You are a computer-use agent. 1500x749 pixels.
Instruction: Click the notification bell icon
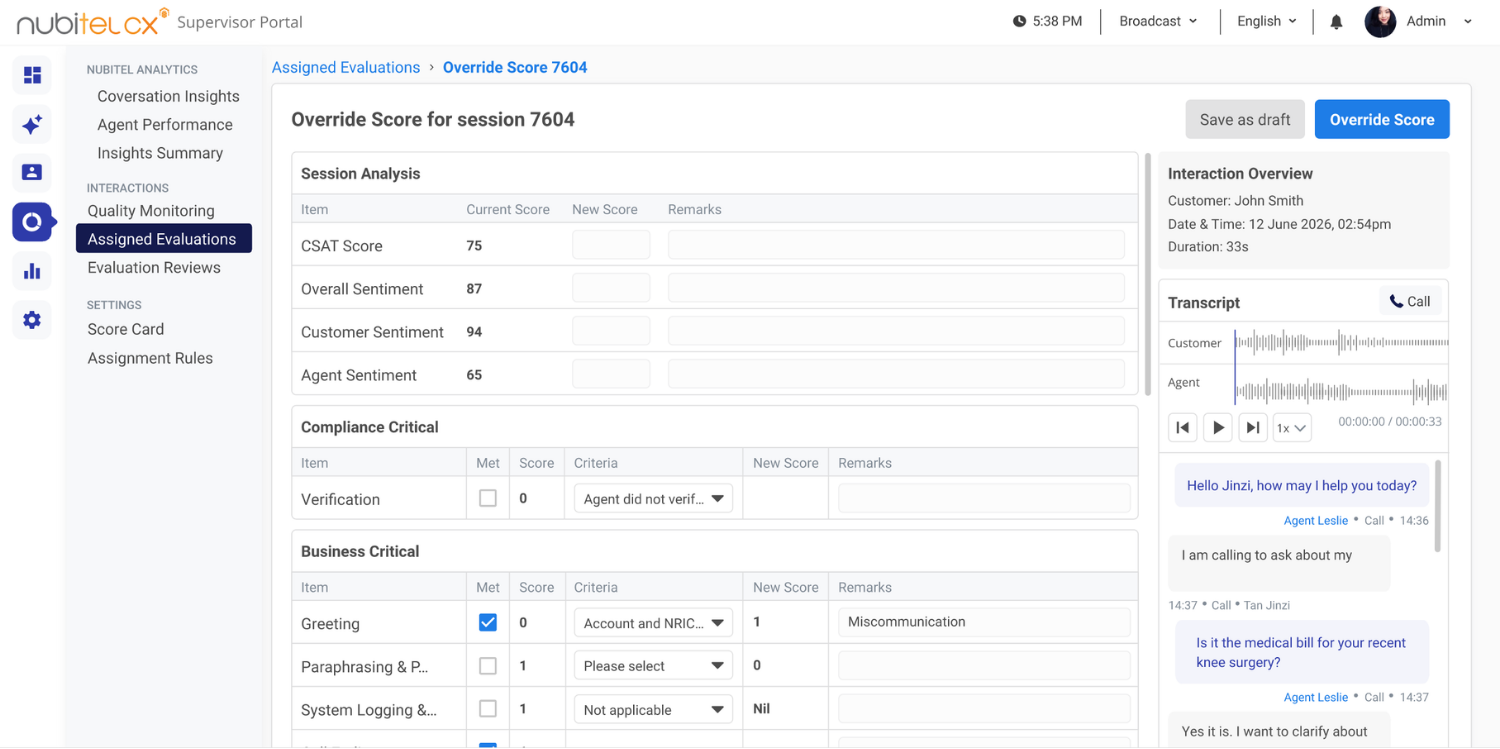click(x=1336, y=22)
